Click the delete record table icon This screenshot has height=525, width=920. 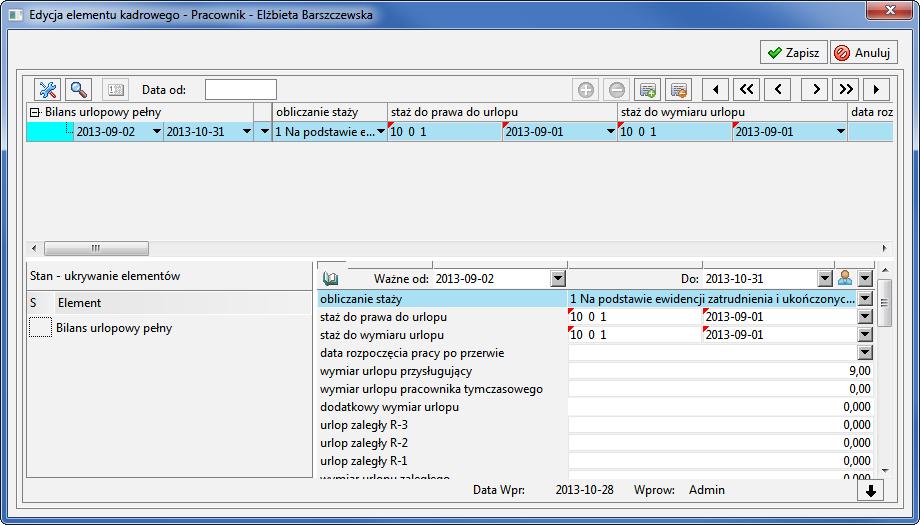pyautogui.click(x=679, y=90)
